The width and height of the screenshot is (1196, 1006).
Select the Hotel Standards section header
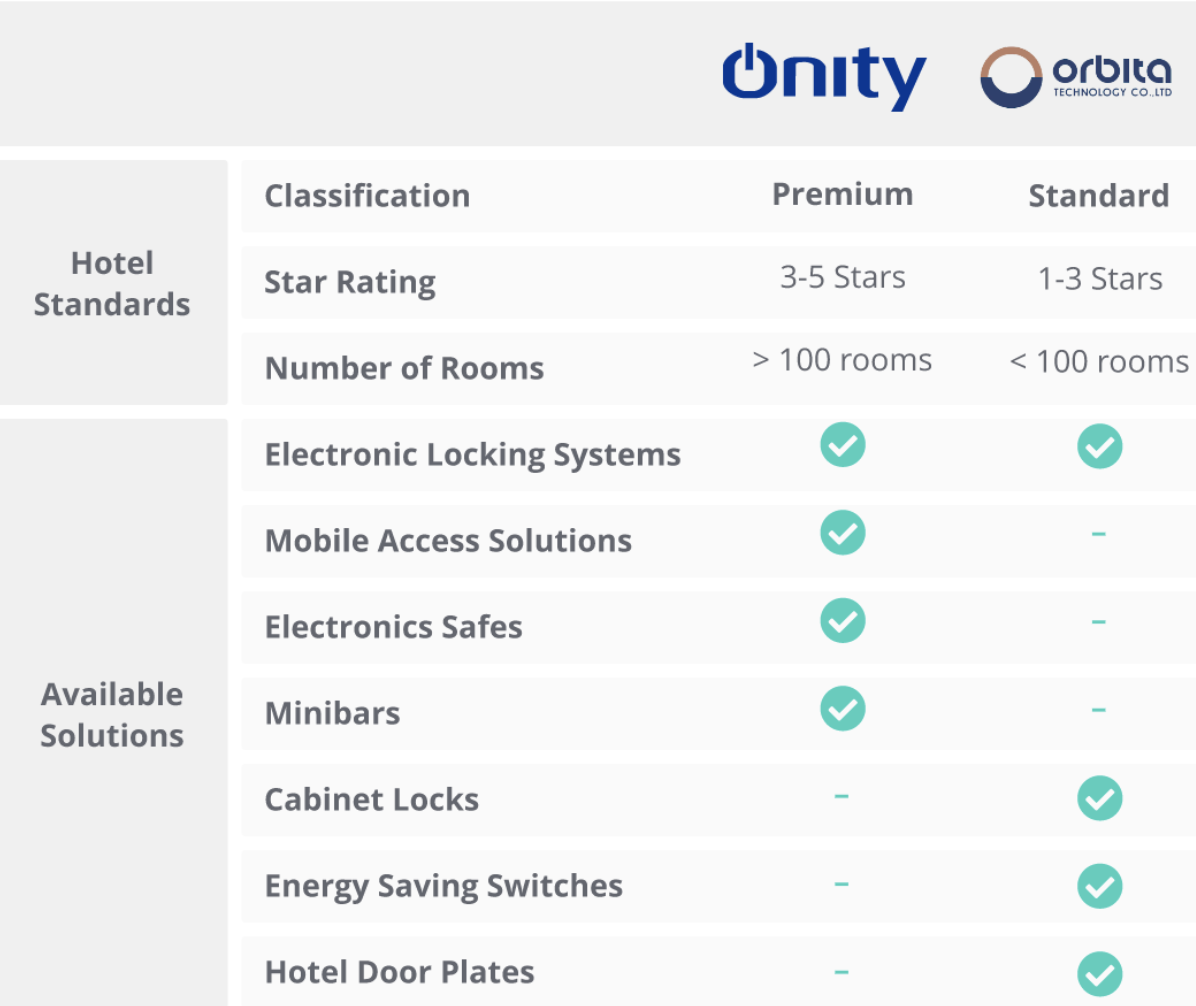(x=112, y=284)
